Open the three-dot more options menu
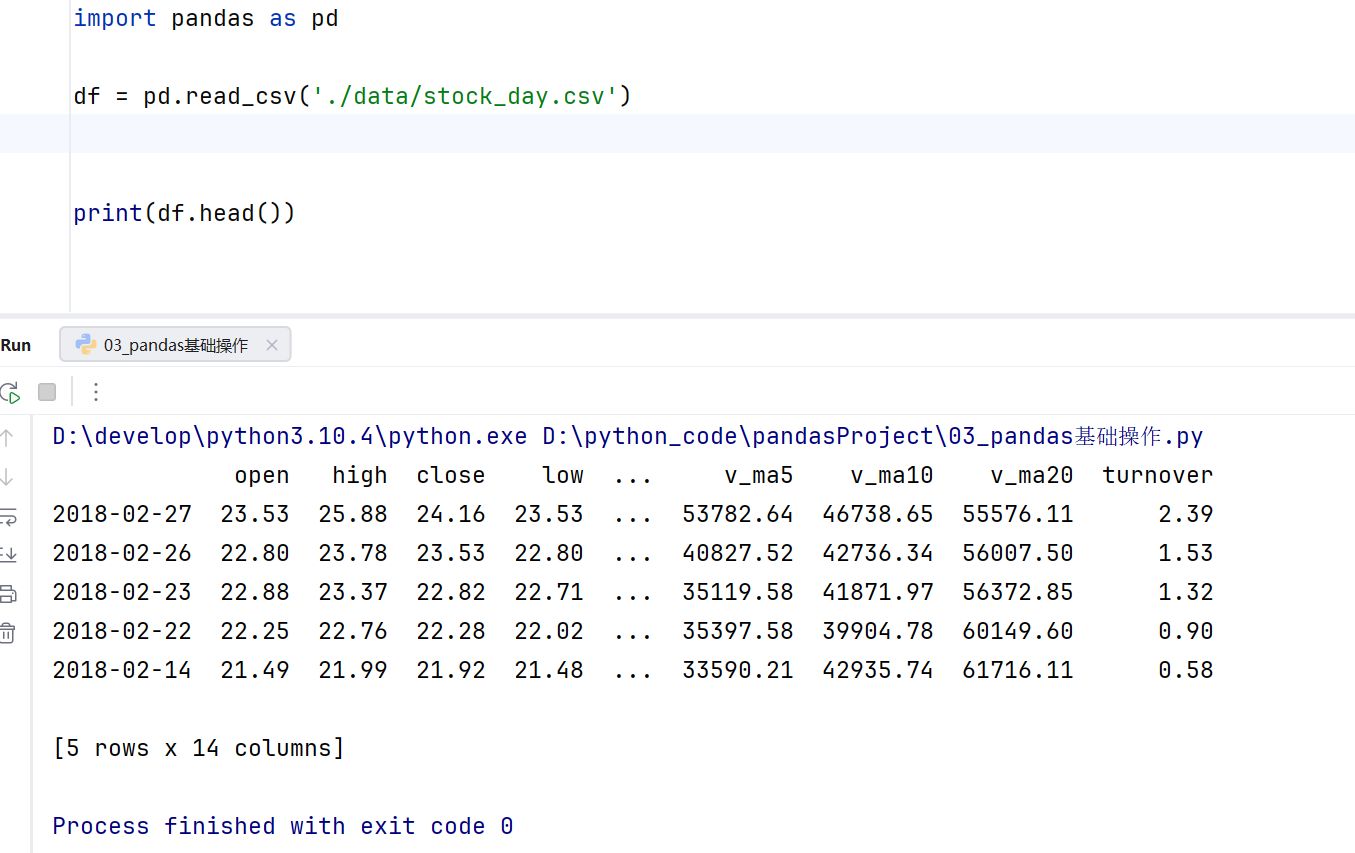Screen dimensions: 1355x853 [x=96, y=392]
